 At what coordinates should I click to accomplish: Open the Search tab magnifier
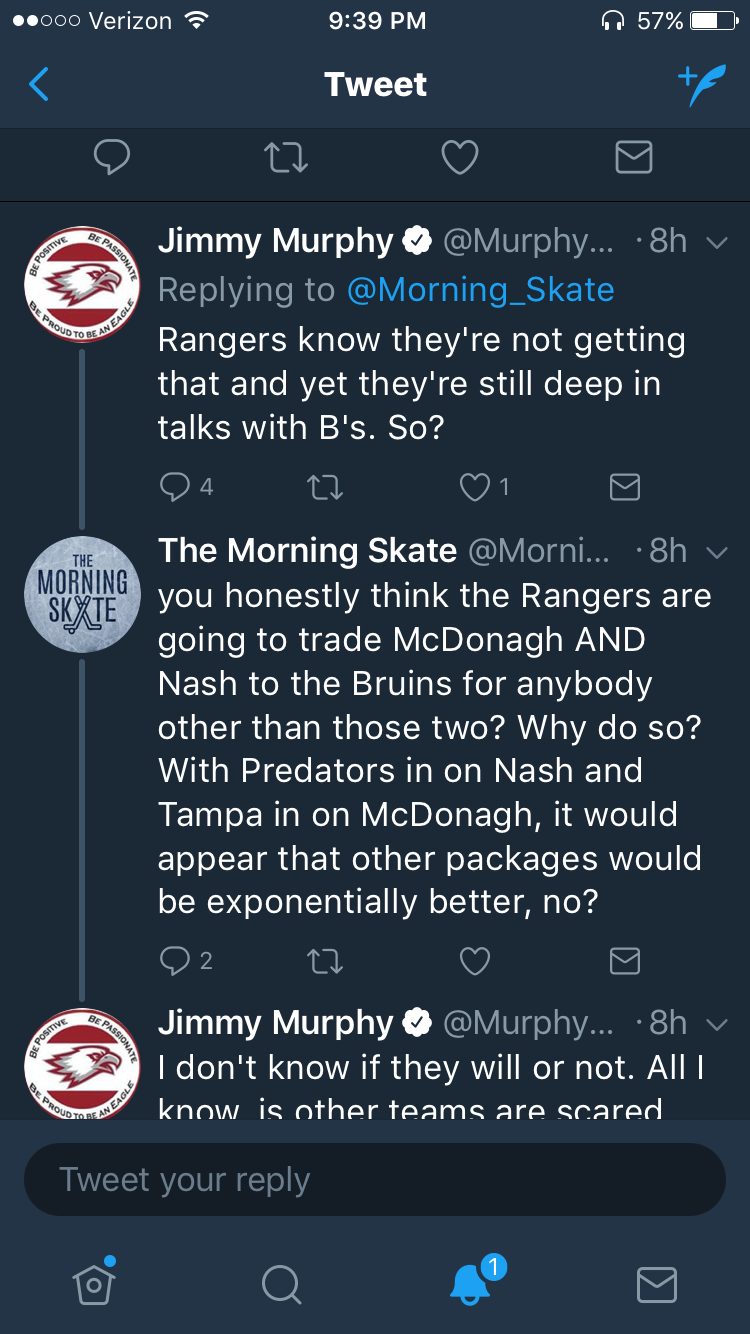pyautogui.click(x=280, y=1284)
